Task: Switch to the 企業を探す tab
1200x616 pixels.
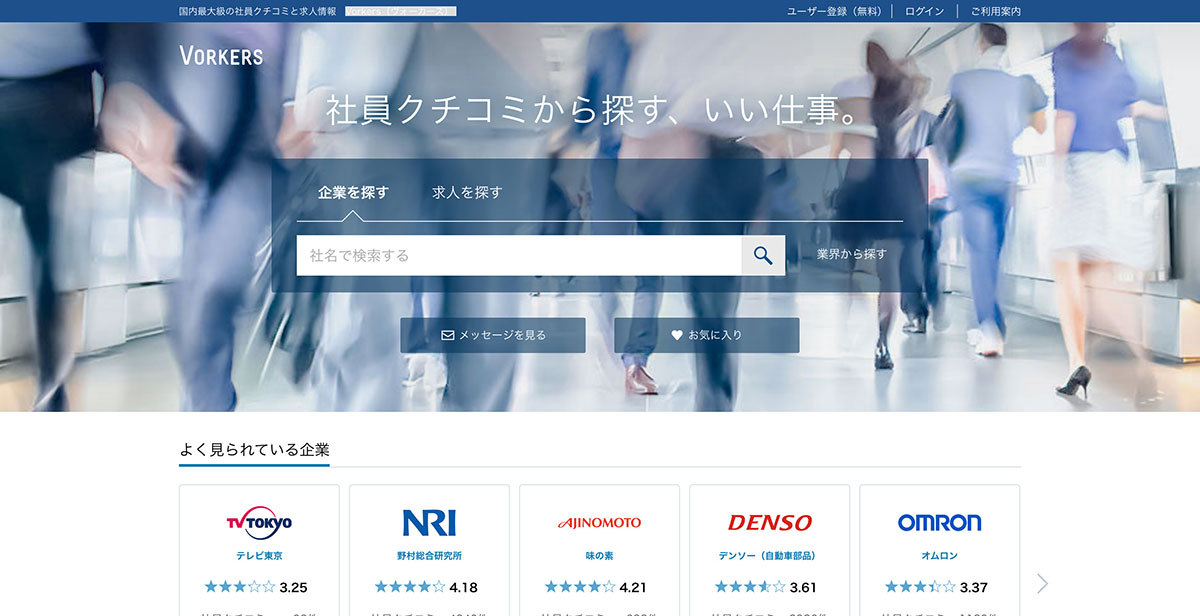Action: click(x=353, y=192)
